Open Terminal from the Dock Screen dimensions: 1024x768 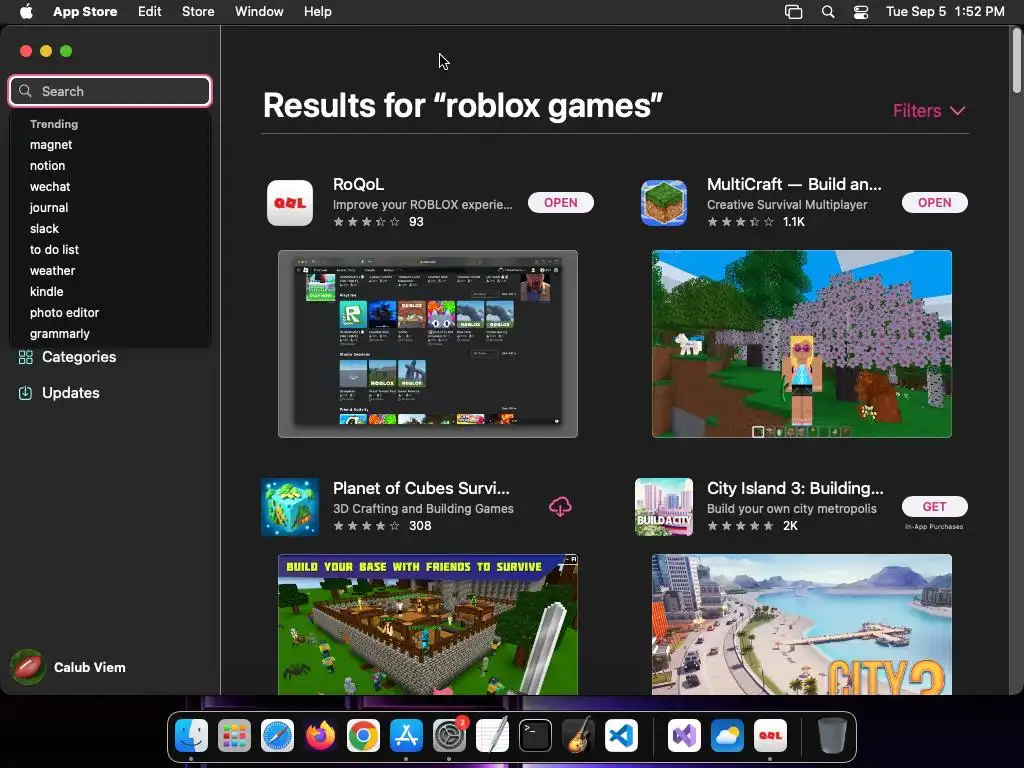click(x=536, y=736)
